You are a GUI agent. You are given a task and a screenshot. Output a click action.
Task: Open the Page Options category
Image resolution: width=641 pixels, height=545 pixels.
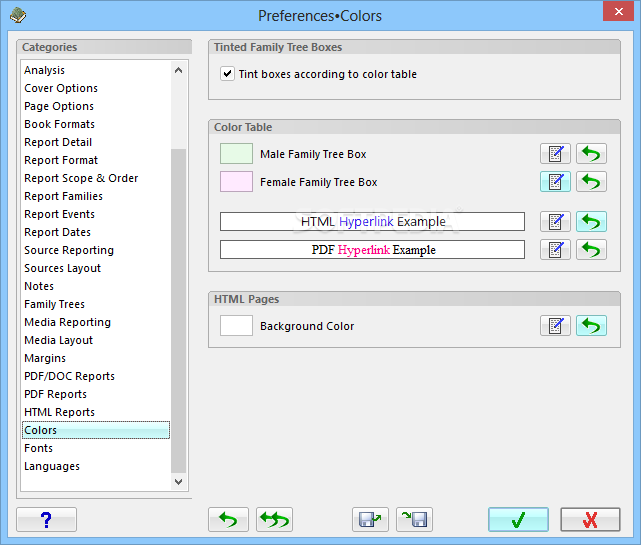pyautogui.click(x=96, y=106)
